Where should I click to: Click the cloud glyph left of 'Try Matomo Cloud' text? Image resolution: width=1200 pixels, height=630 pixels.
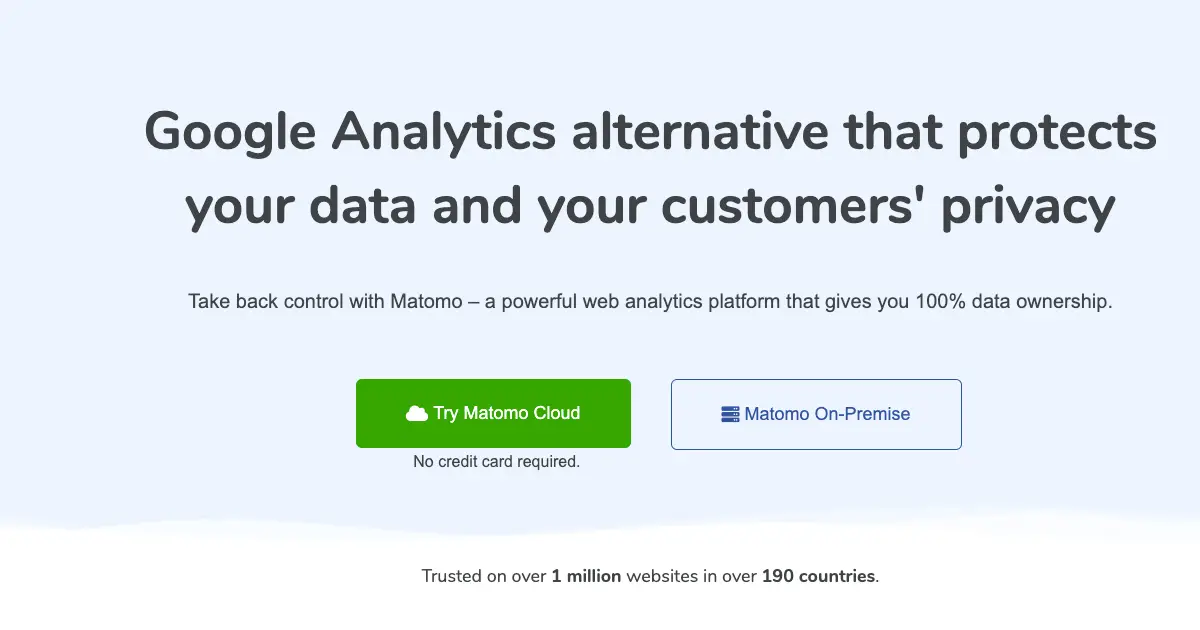click(x=418, y=413)
